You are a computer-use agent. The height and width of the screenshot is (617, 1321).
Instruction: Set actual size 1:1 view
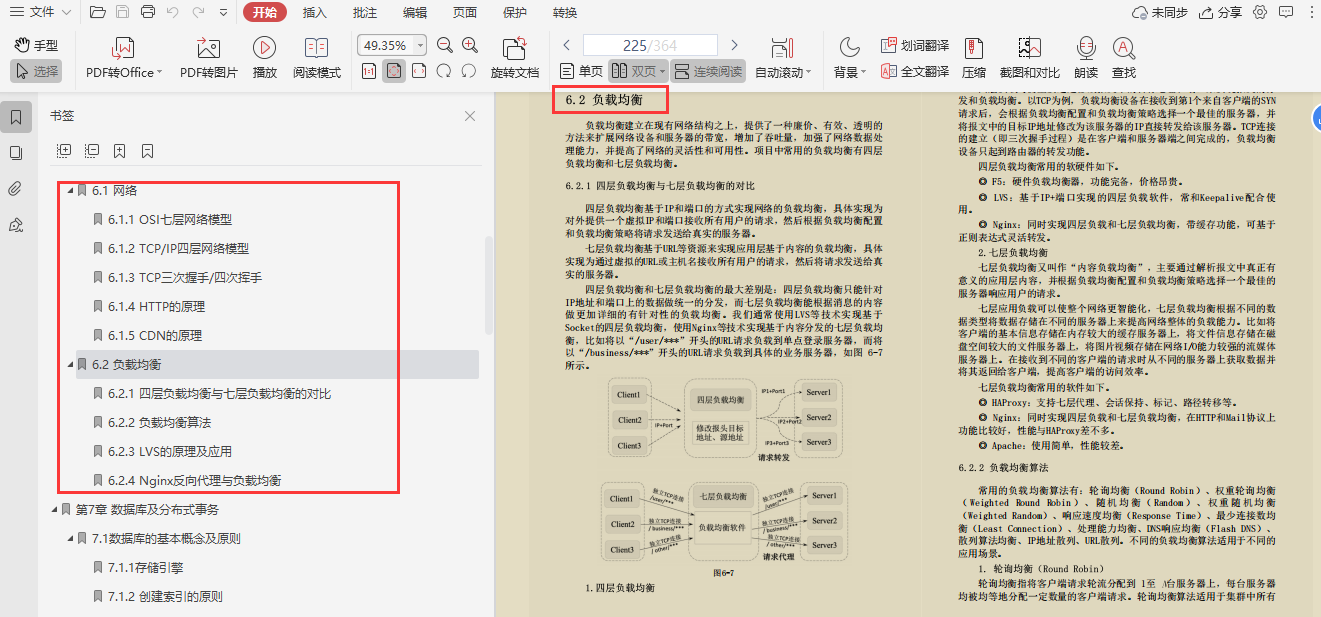pyautogui.click(x=369, y=71)
